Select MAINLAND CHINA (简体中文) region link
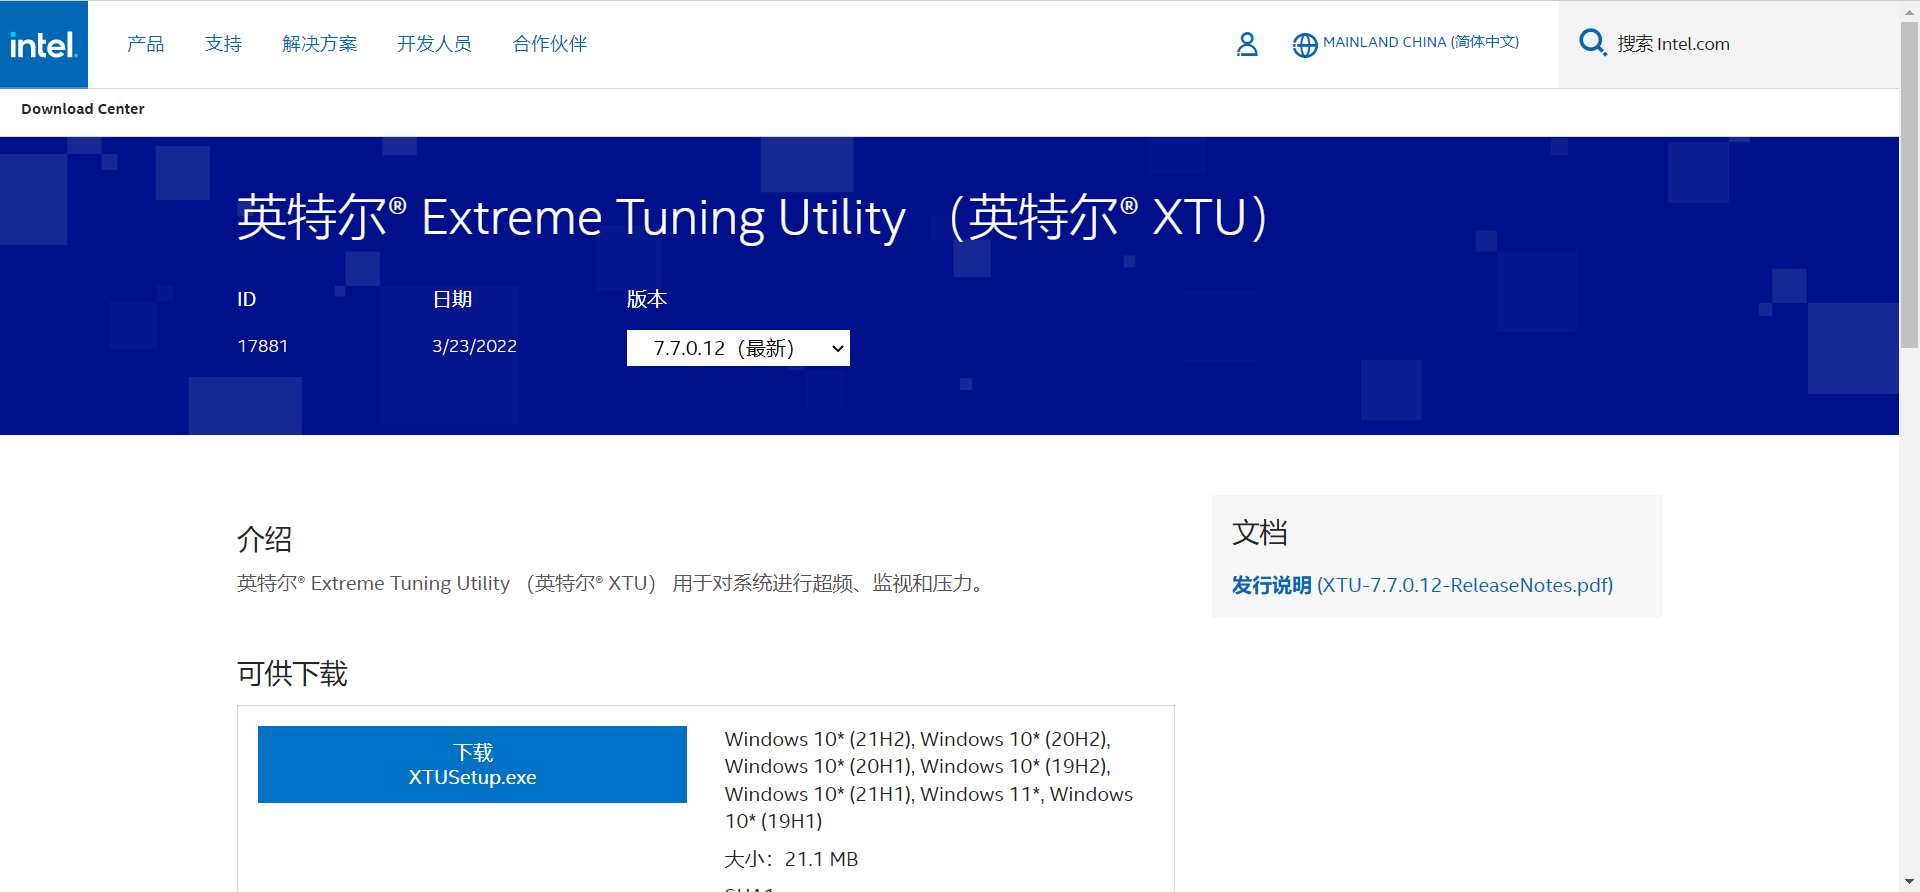This screenshot has width=1920, height=892. [1420, 42]
